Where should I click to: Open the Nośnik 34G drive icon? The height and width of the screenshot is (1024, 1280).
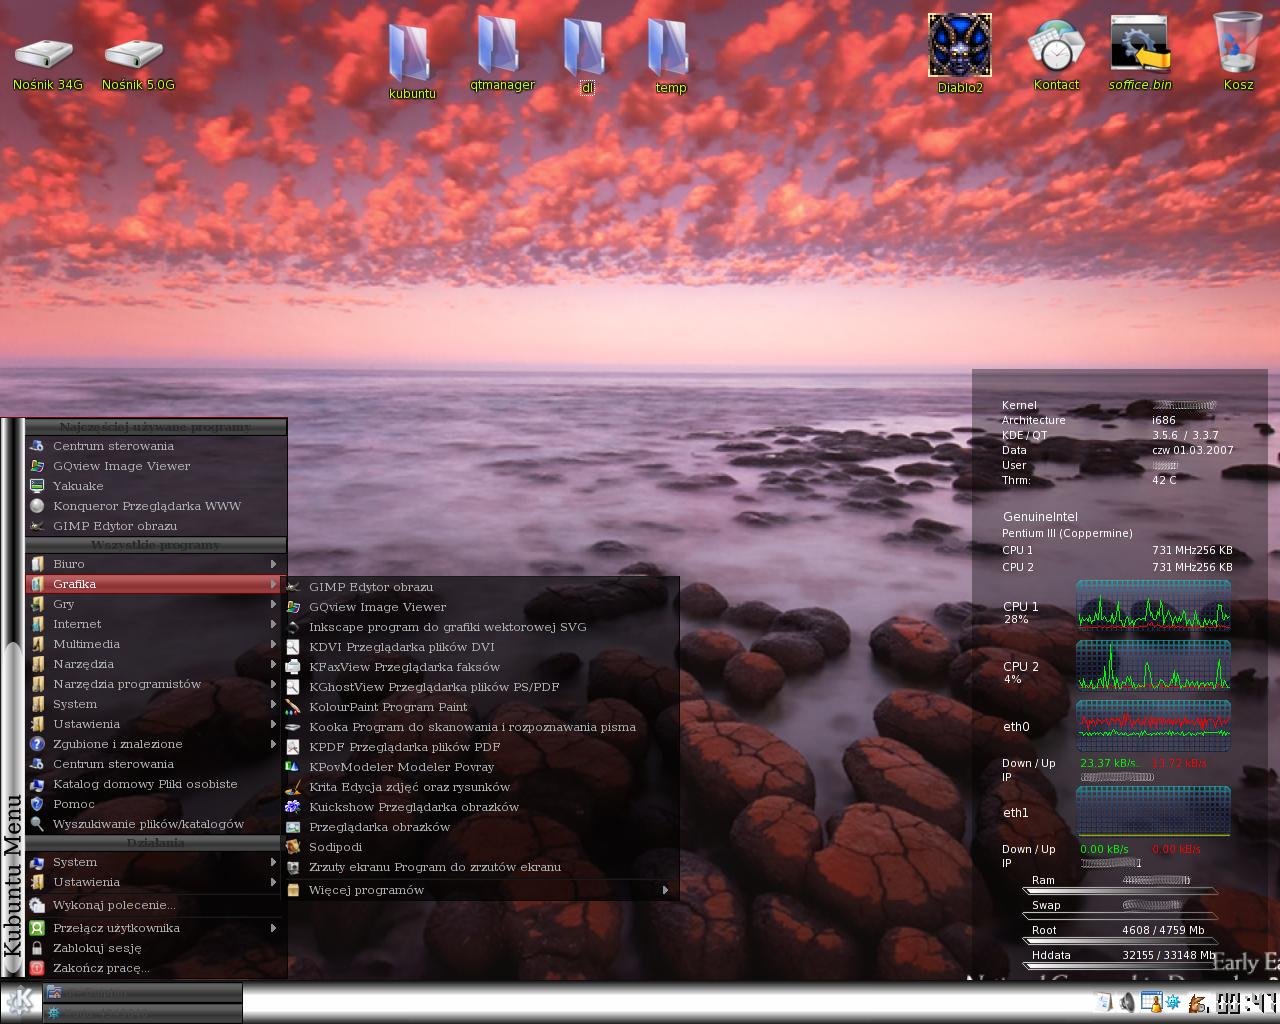[47, 64]
